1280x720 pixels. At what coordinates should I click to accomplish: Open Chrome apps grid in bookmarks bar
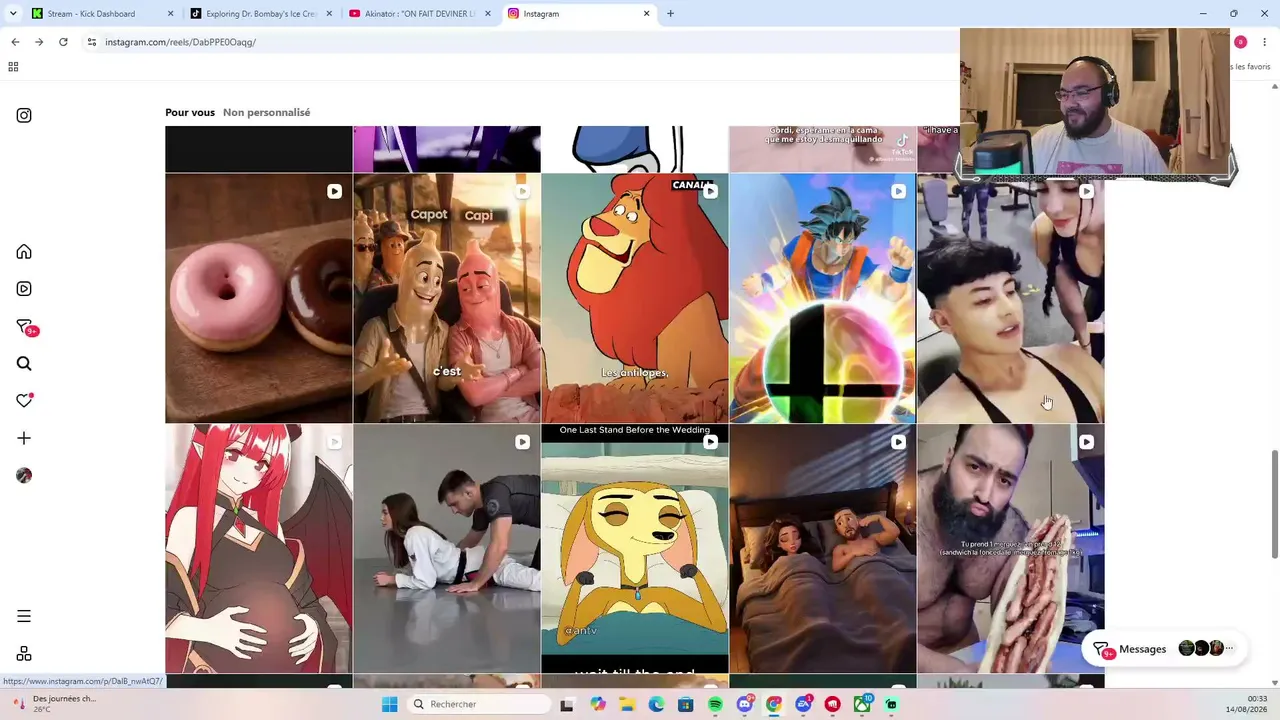(13, 67)
